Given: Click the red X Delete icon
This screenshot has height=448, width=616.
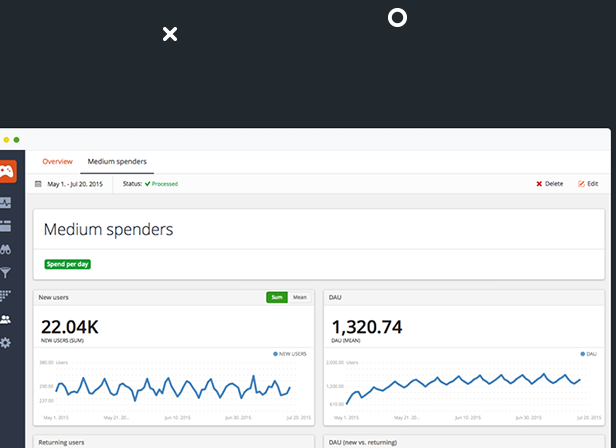Looking at the screenshot, I should point(539,184).
